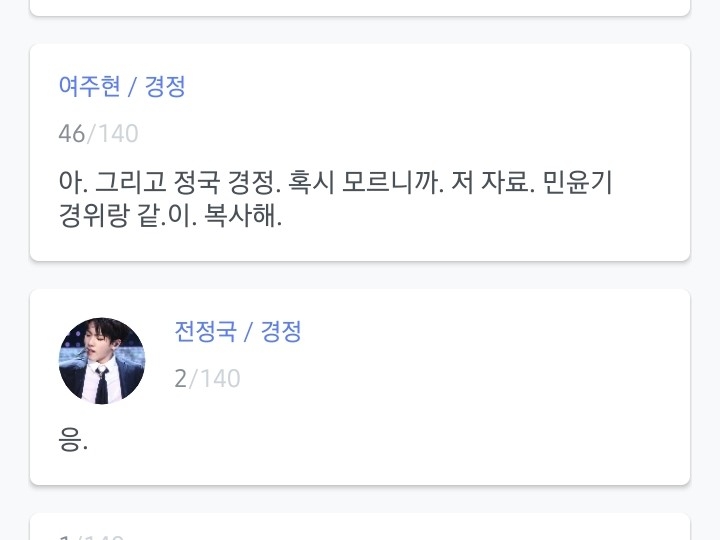Click empty space right of 전정국's name
Image resolution: width=720 pixels, height=540 pixels.
tap(480, 331)
